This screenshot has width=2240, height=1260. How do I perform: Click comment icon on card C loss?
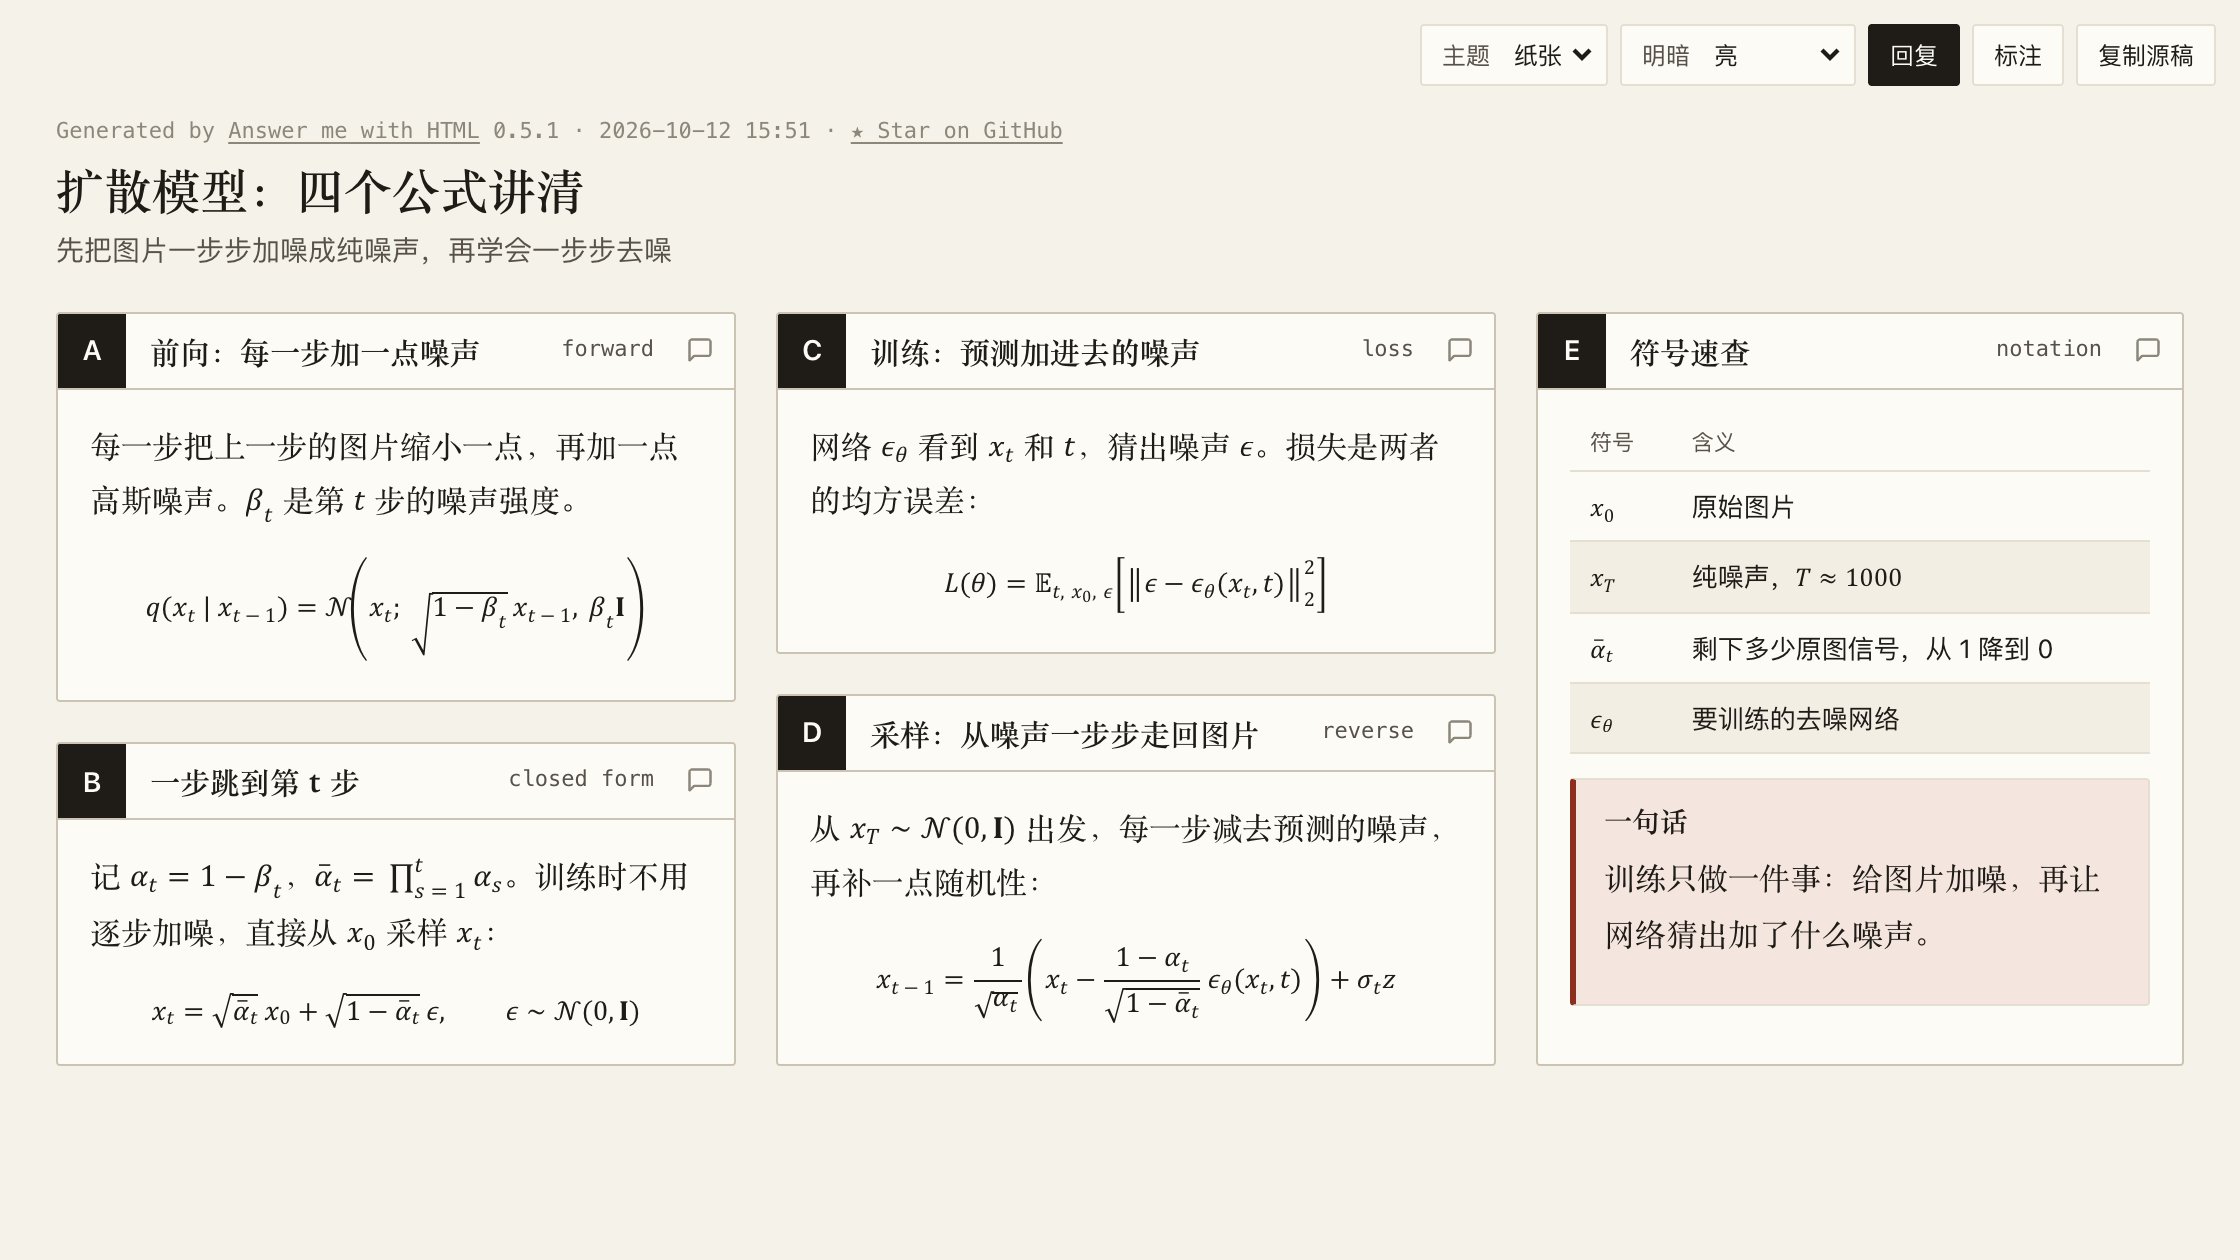tap(1460, 350)
